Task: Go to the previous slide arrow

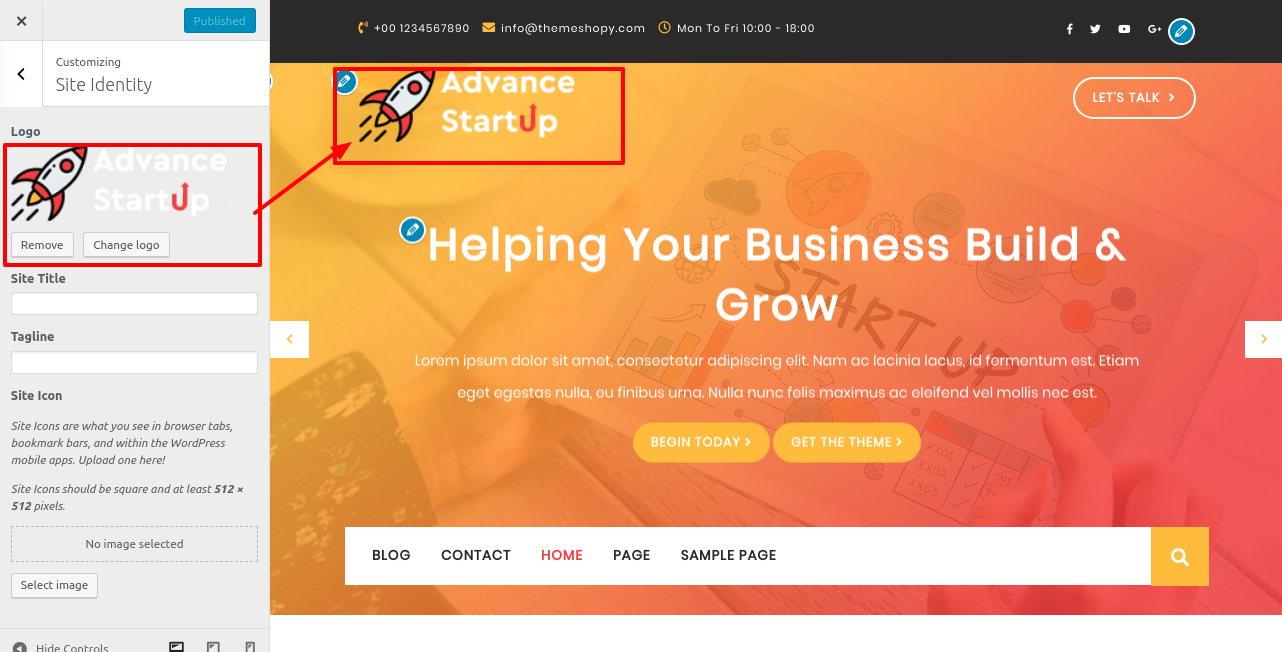Action: point(290,339)
